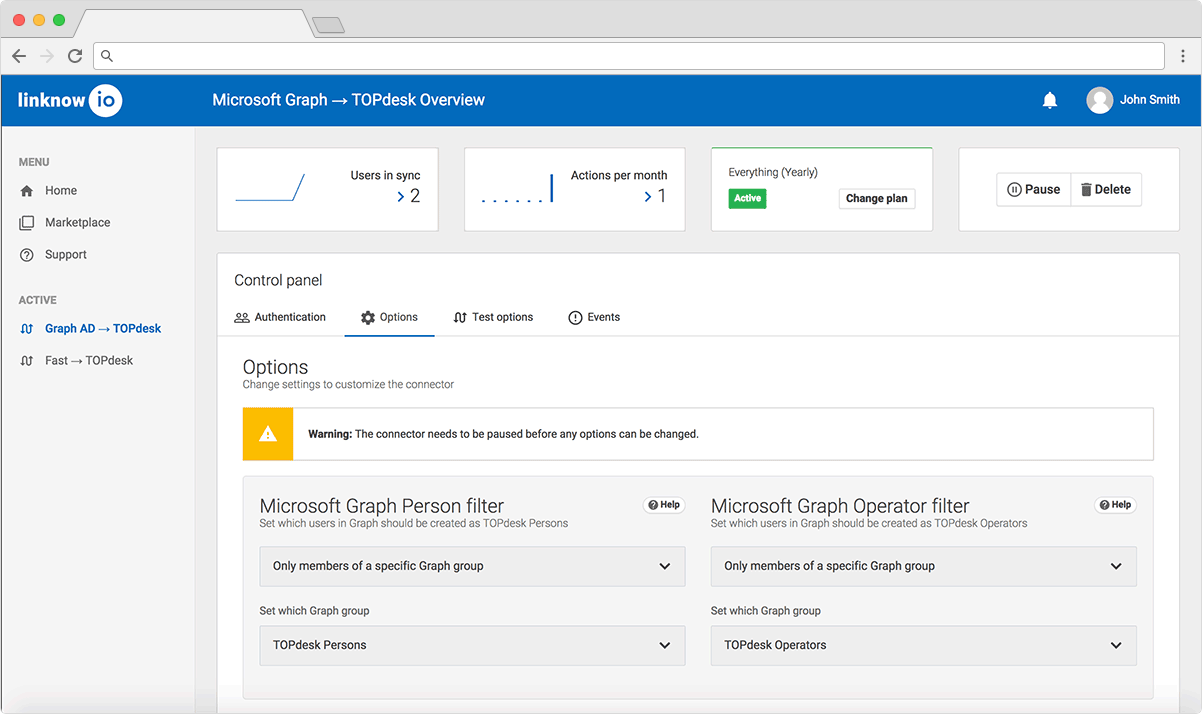Click the notification bell icon
This screenshot has width=1202, height=714.
pos(1050,100)
